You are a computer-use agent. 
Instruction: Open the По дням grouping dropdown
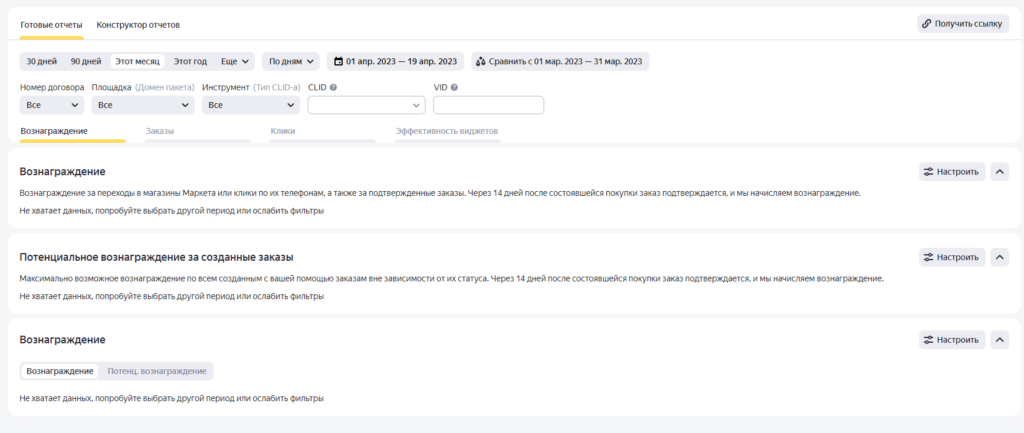click(291, 61)
